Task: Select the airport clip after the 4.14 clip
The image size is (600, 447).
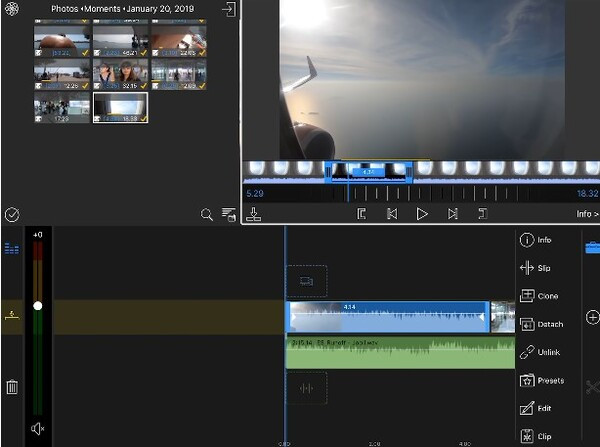Action: (503, 317)
